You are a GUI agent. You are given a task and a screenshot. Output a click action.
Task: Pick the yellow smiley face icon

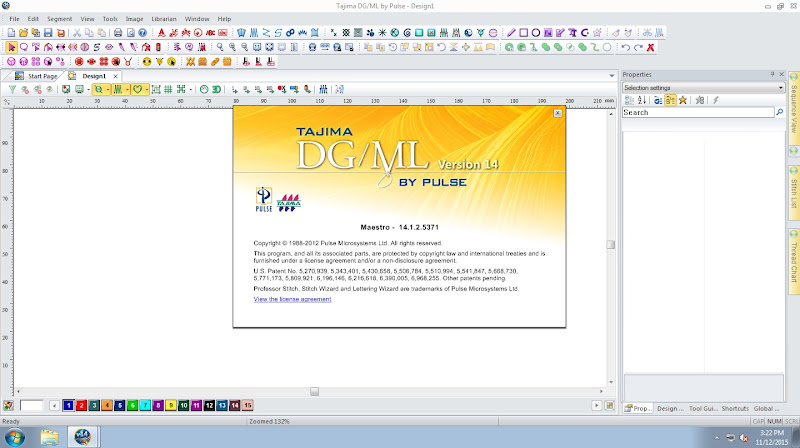click(x=147, y=62)
